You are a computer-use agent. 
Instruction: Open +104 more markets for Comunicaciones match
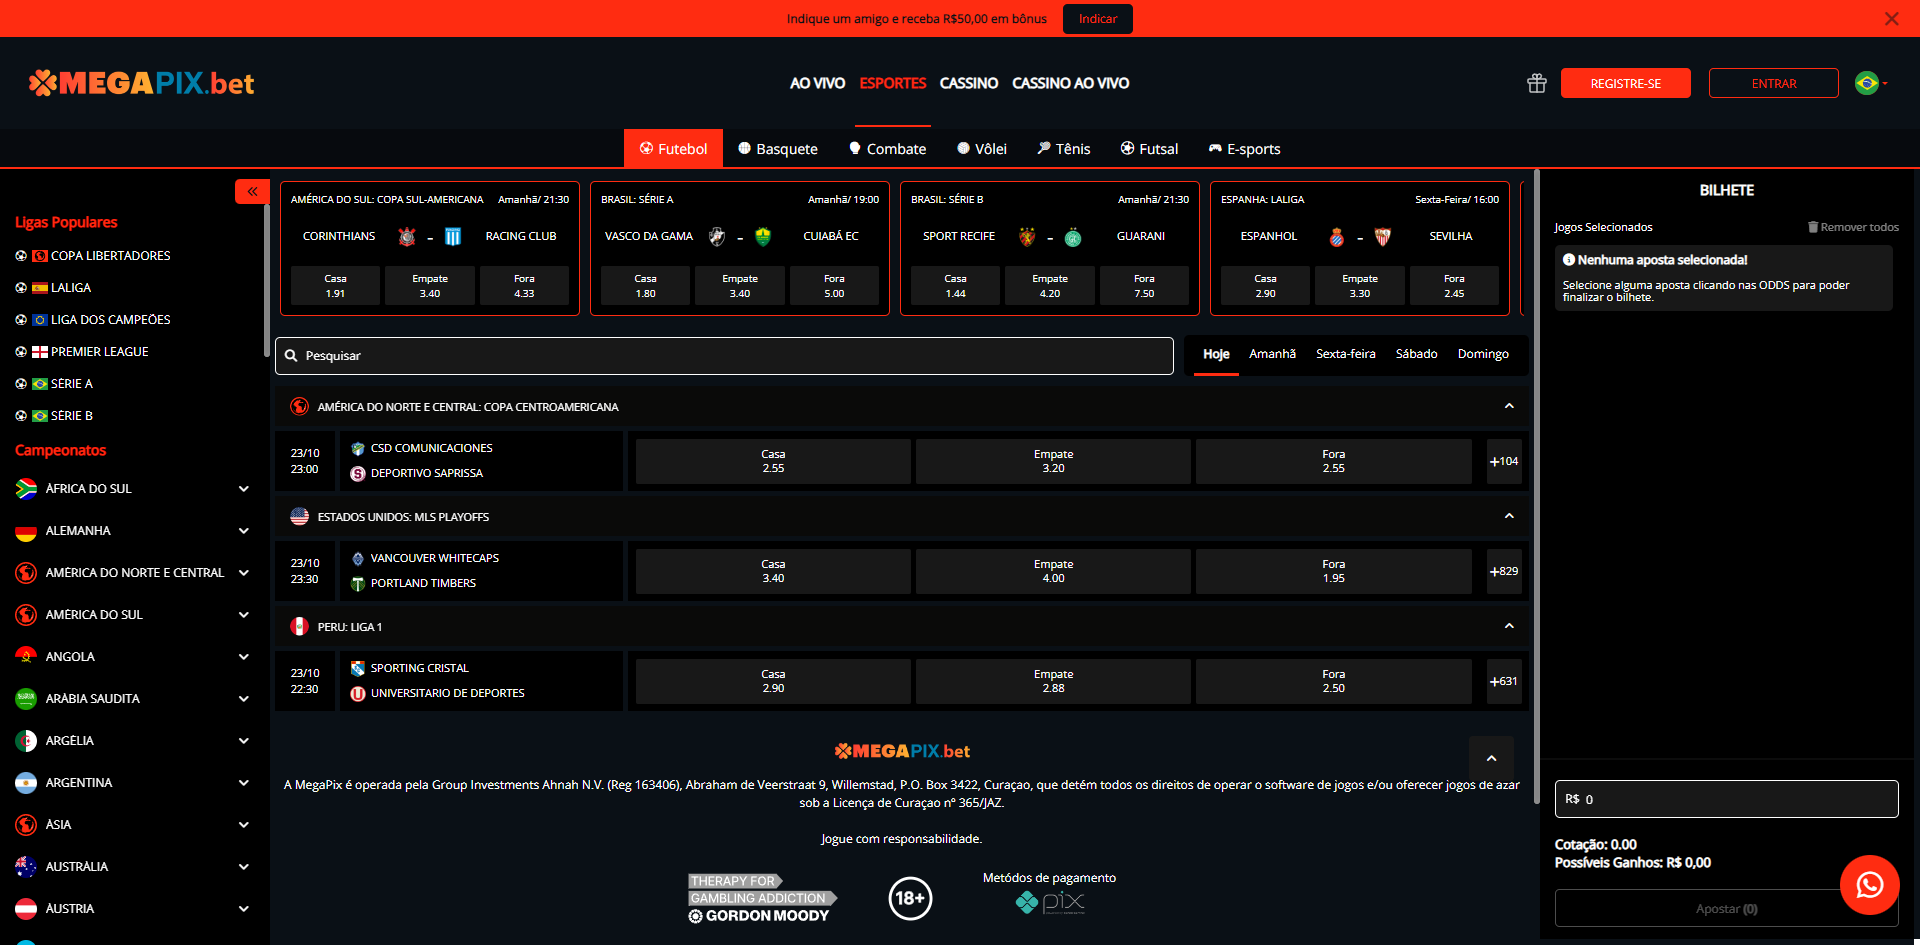[x=1503, y=461]
